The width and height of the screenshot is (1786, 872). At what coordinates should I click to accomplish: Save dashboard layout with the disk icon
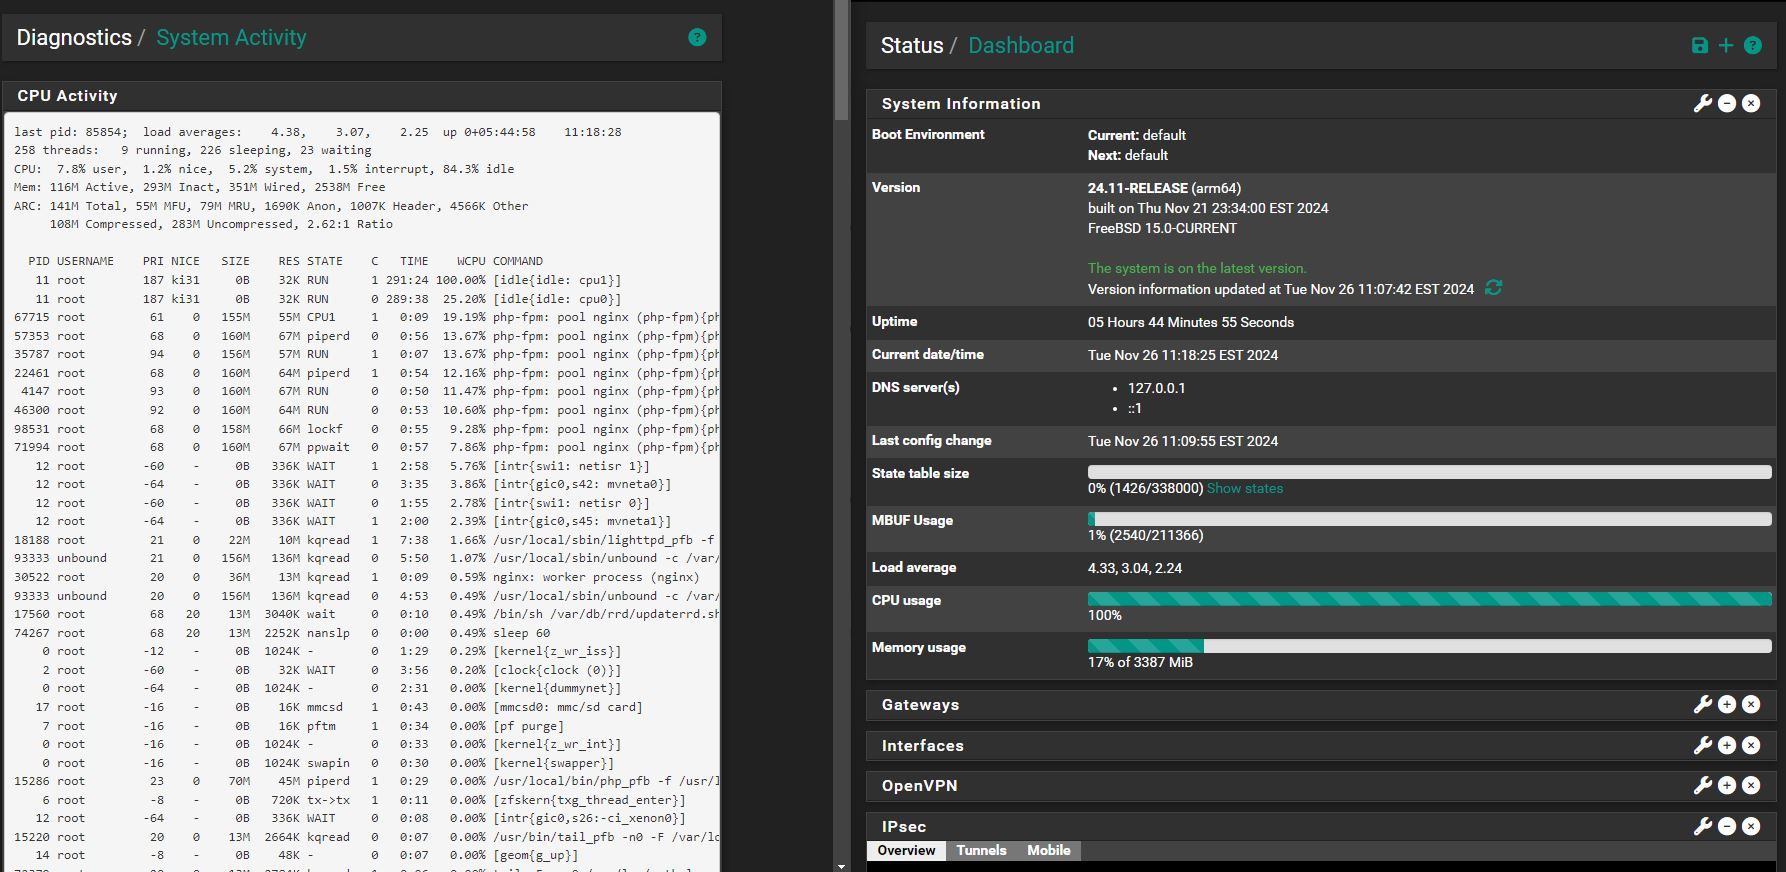(1700, 45)
